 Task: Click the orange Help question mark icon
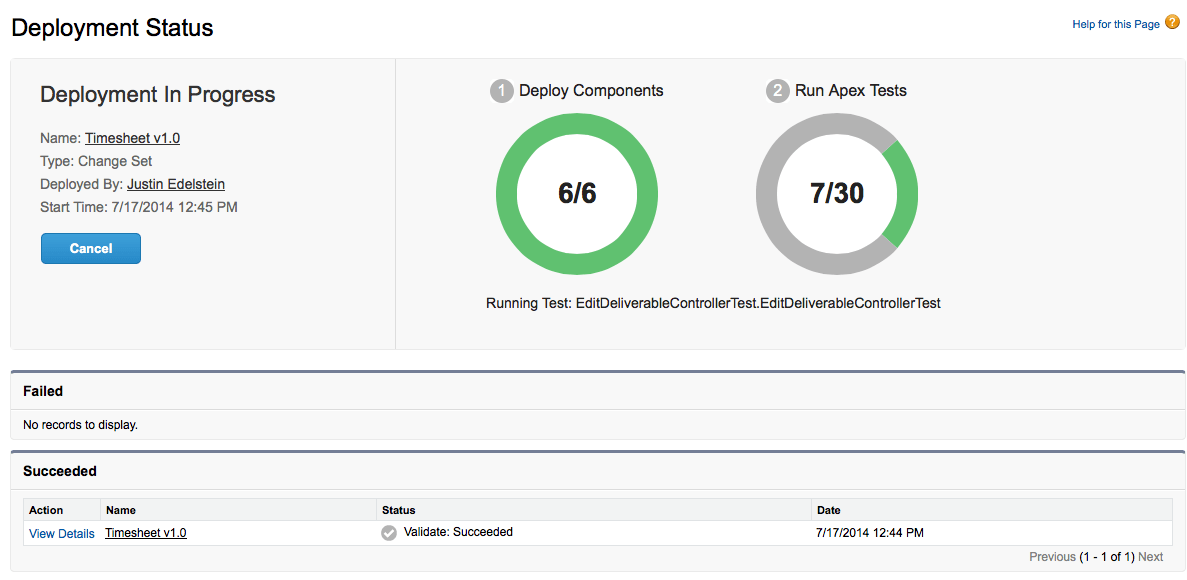[1171, 21]
